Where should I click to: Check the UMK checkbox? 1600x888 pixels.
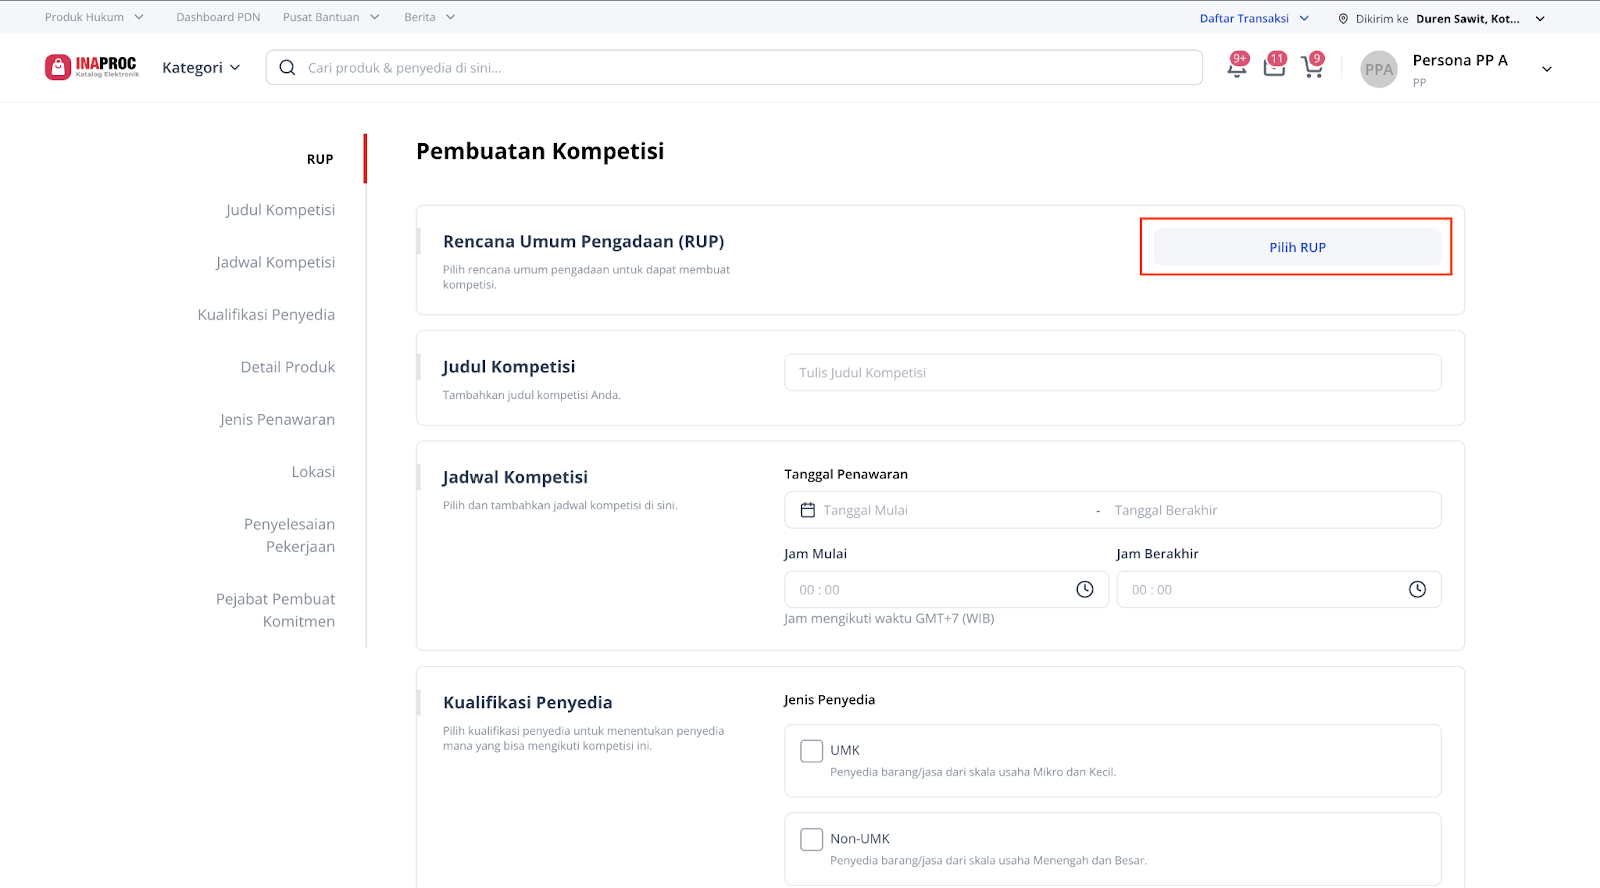(x=811, y=751)
